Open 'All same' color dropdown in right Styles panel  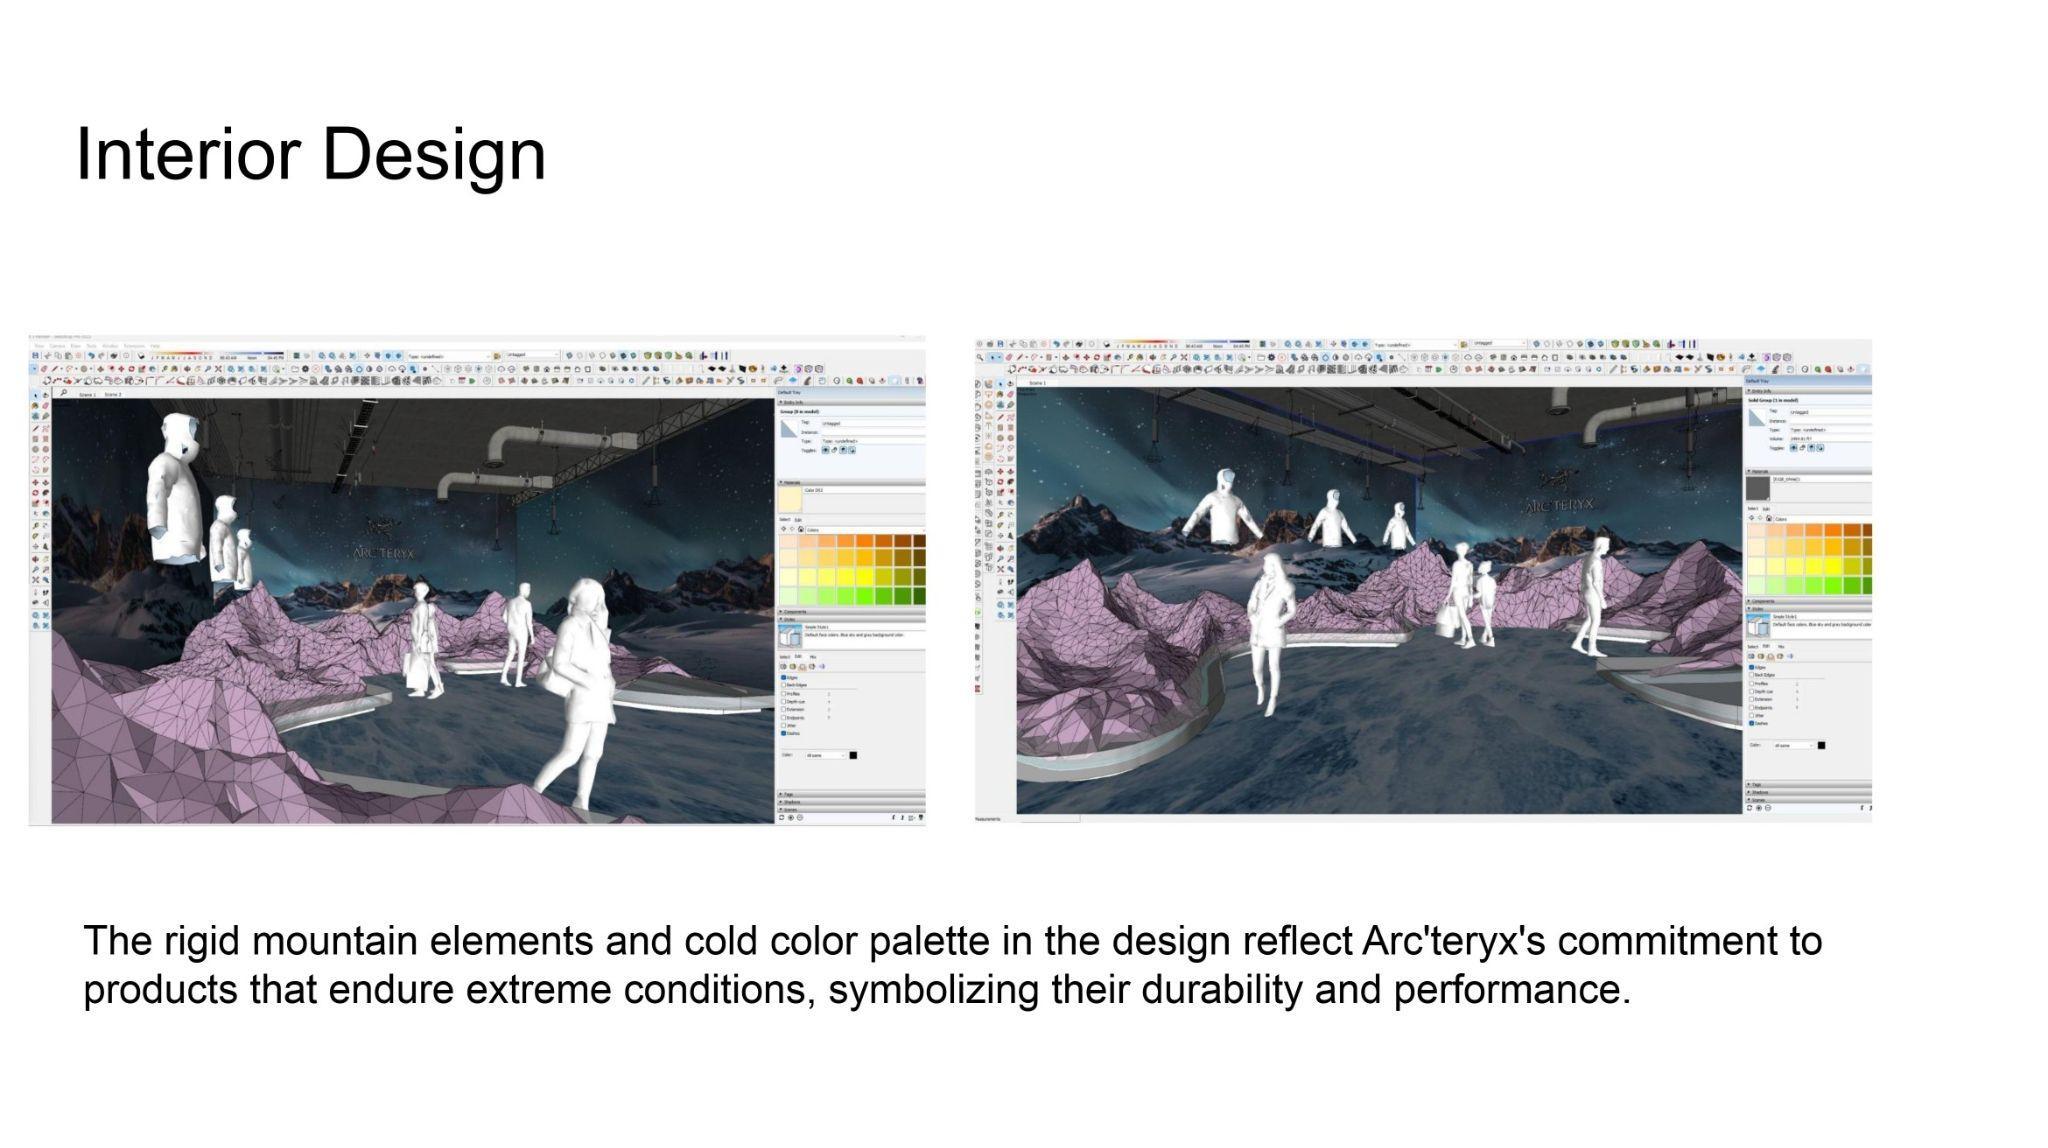(x=1794, y=745)
